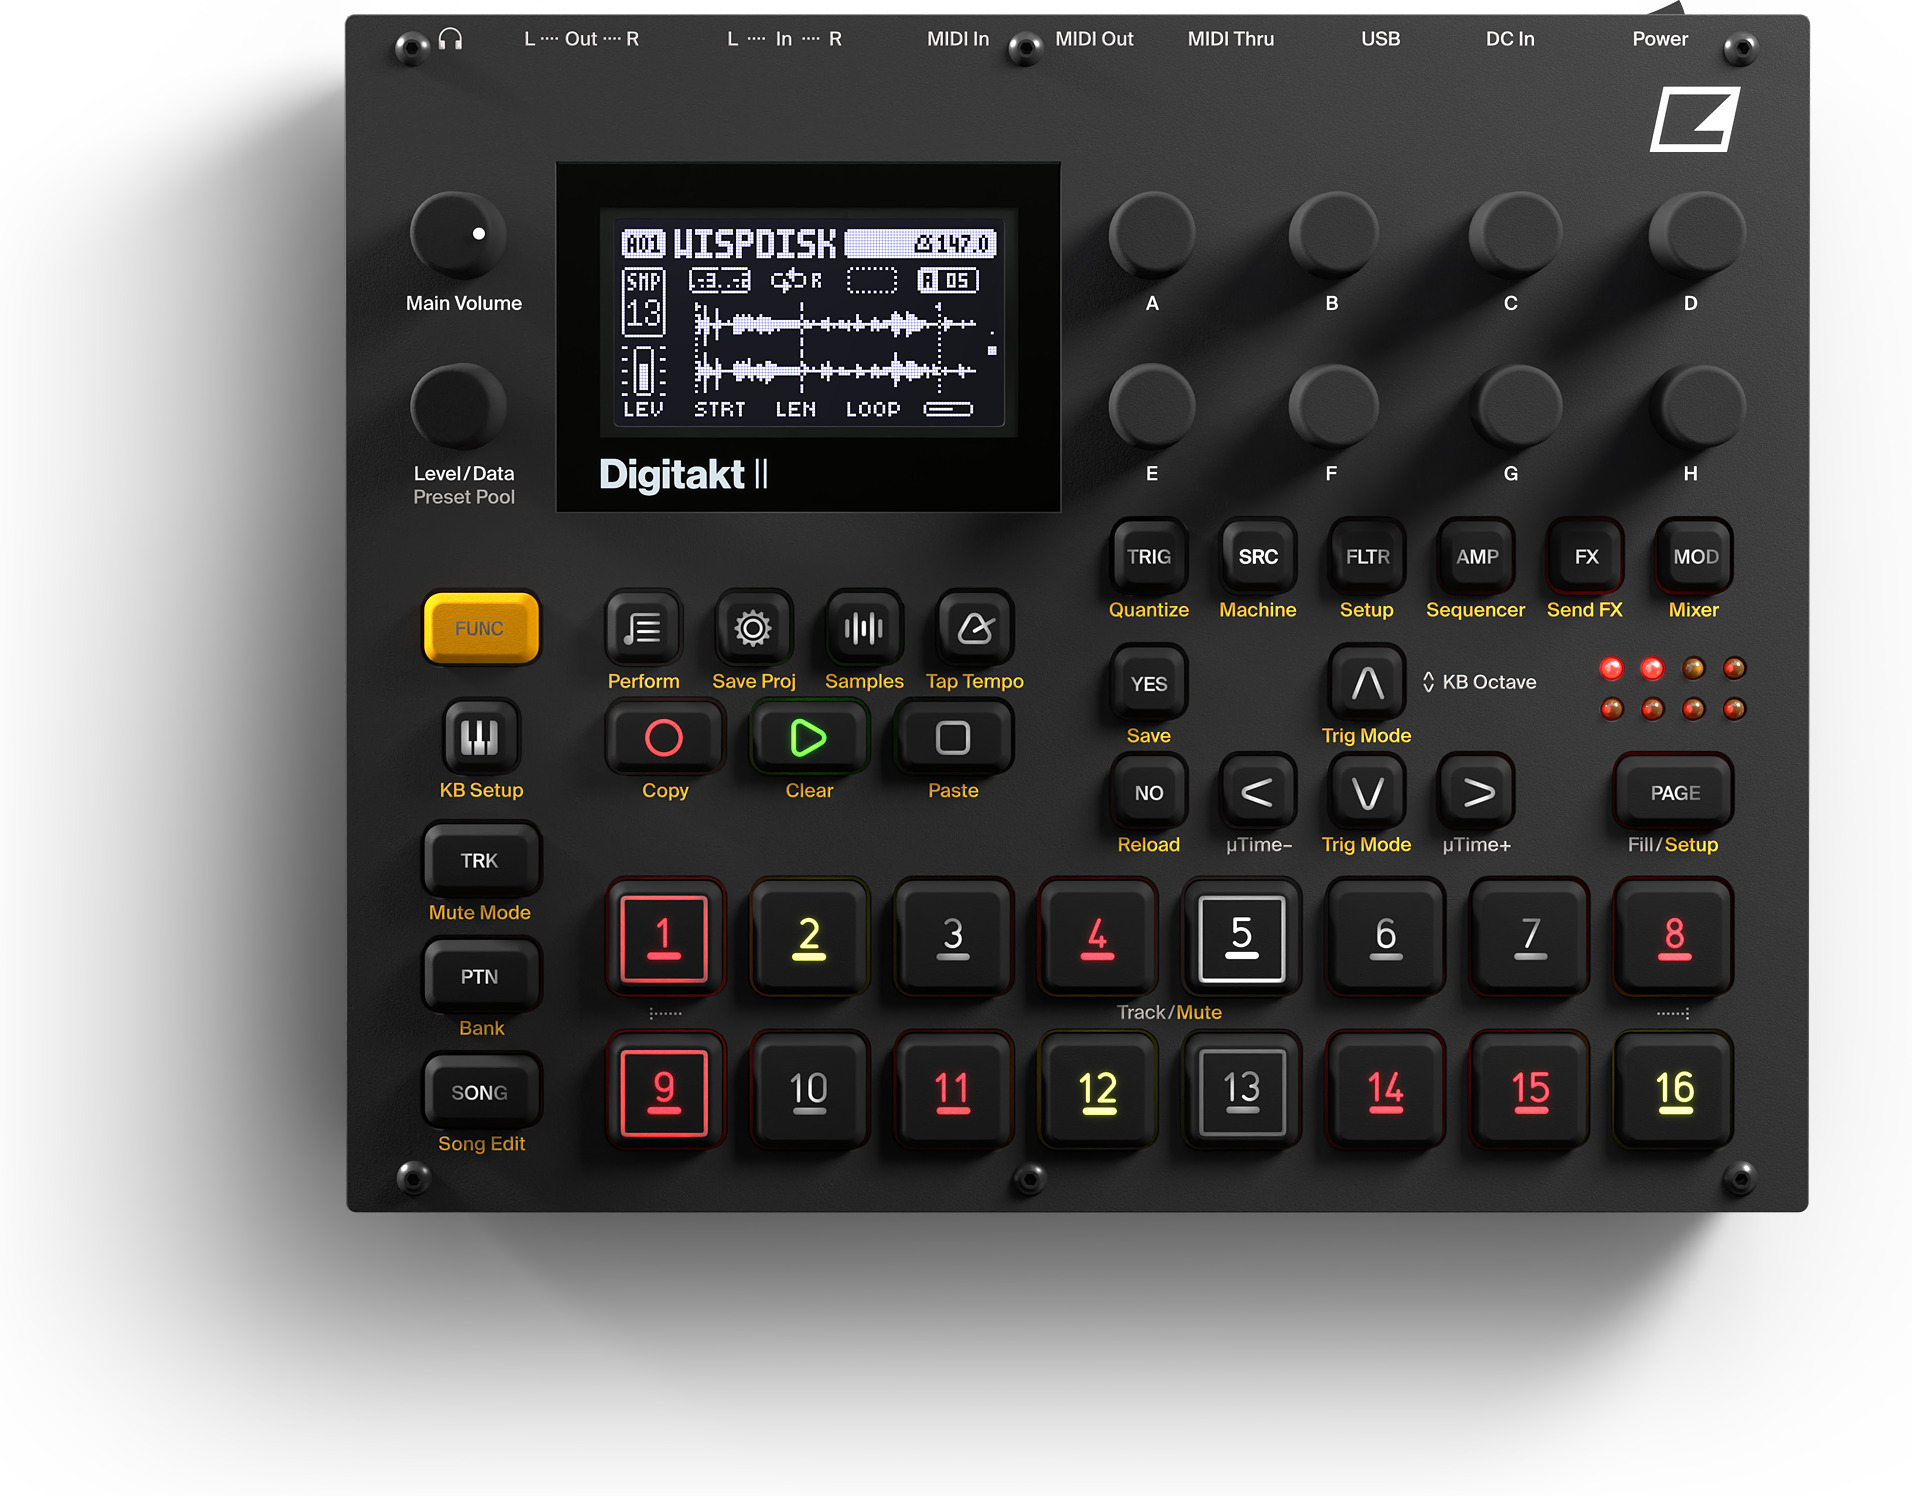Screen dimensions: 1912x1496
Task: Toggle trig key 14
Action: (x=1385, y=1091)
